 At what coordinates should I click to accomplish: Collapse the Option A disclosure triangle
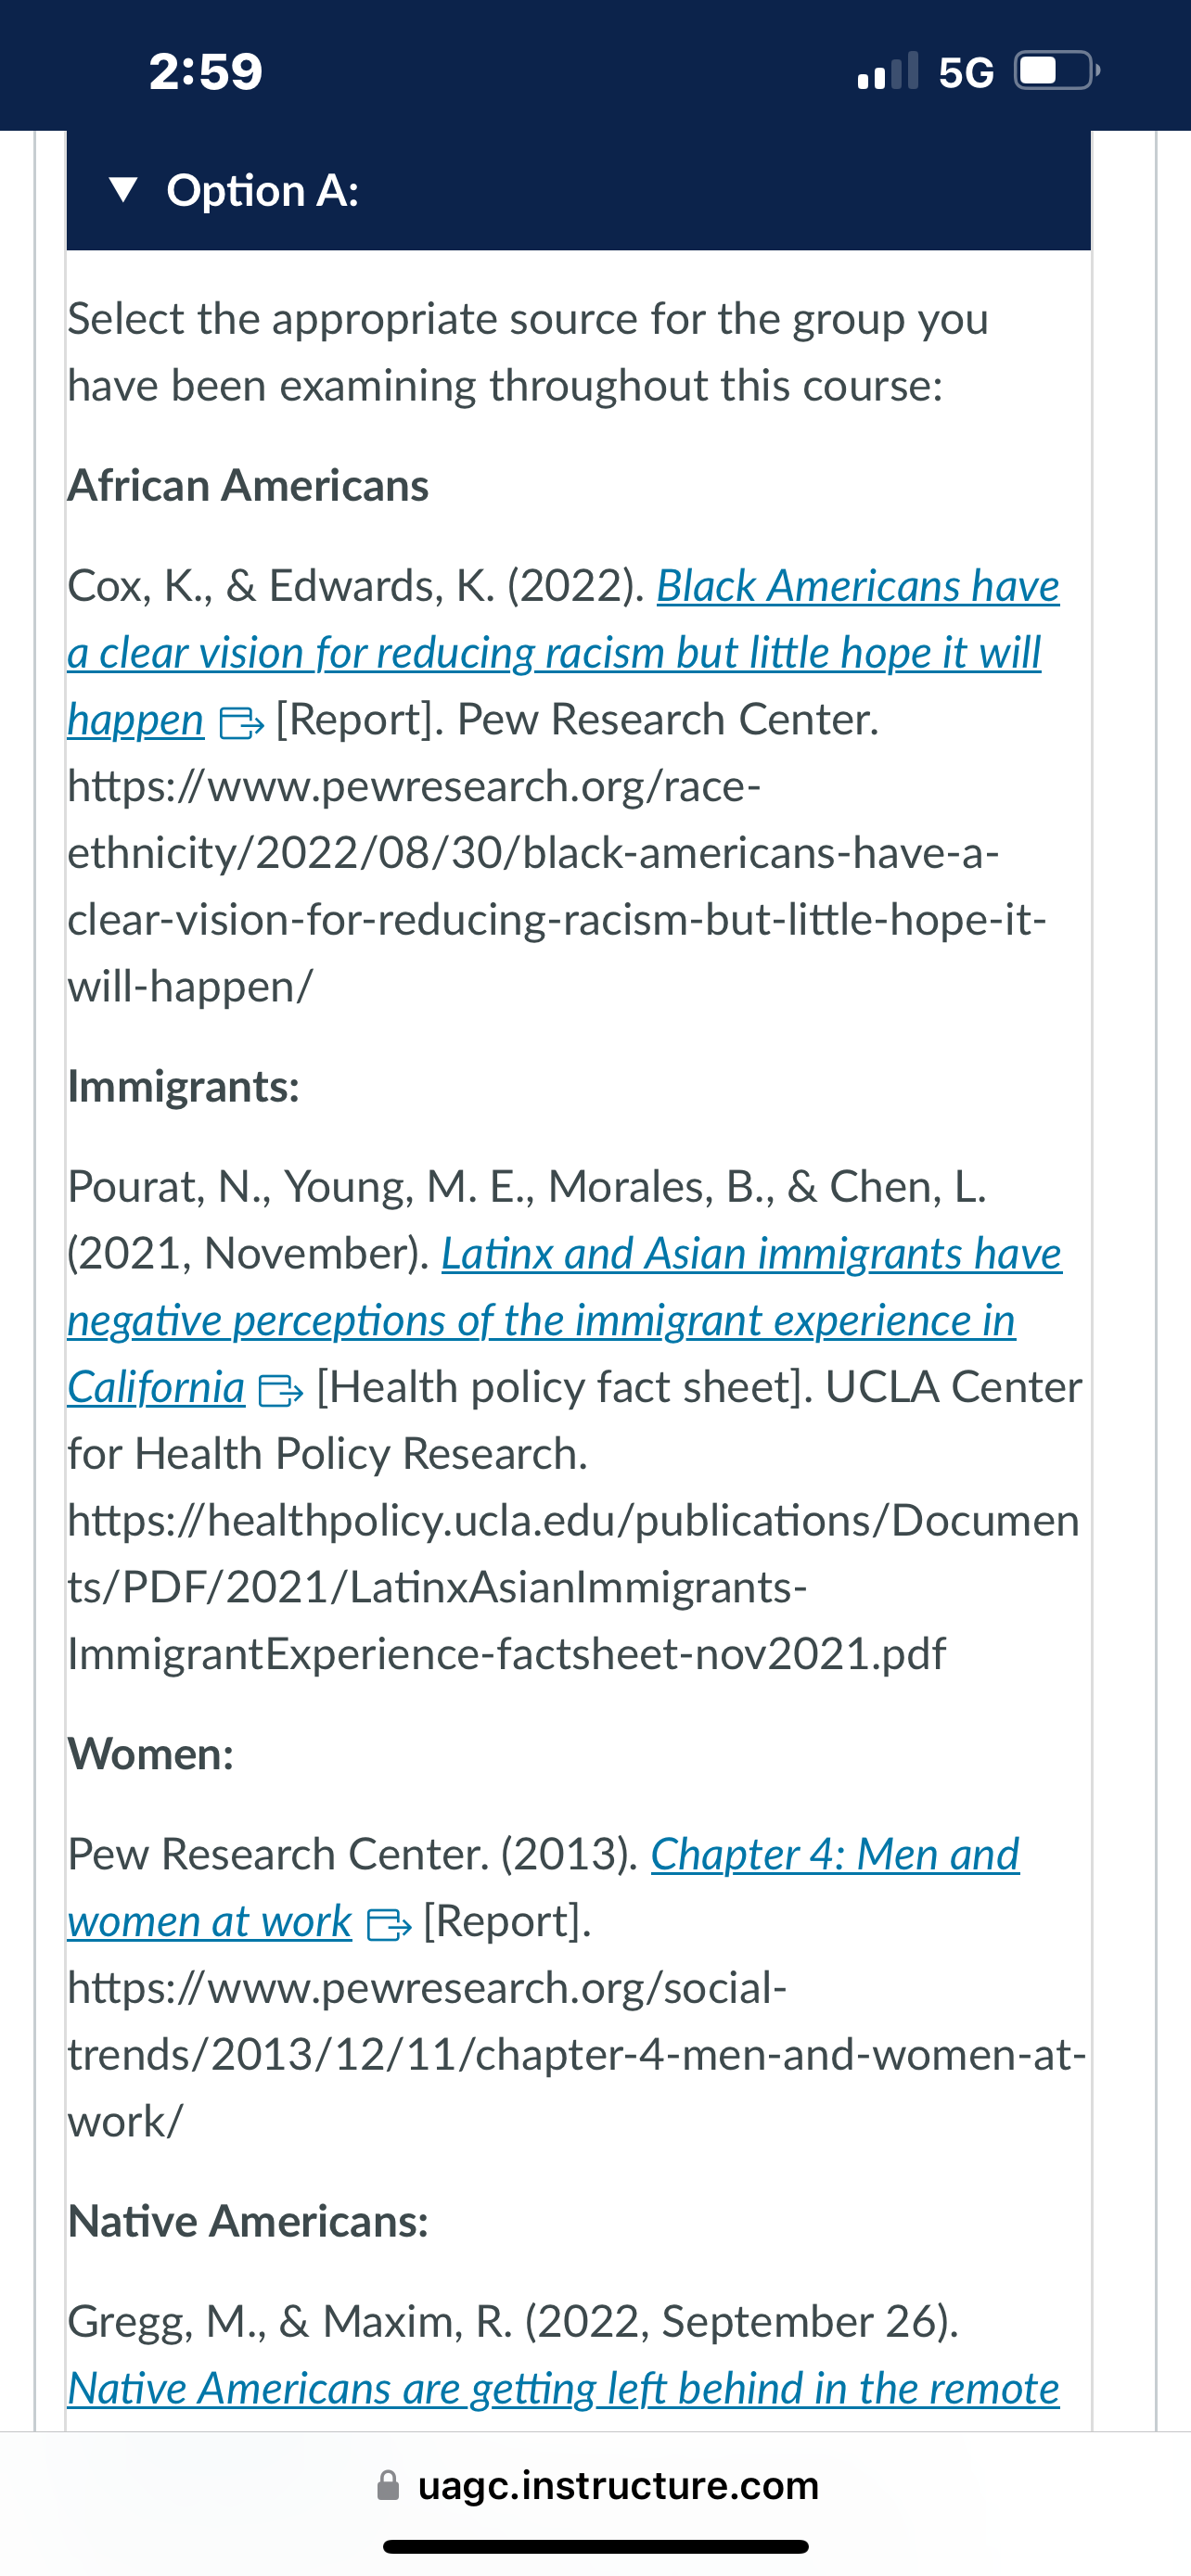[x=123, y=190]
